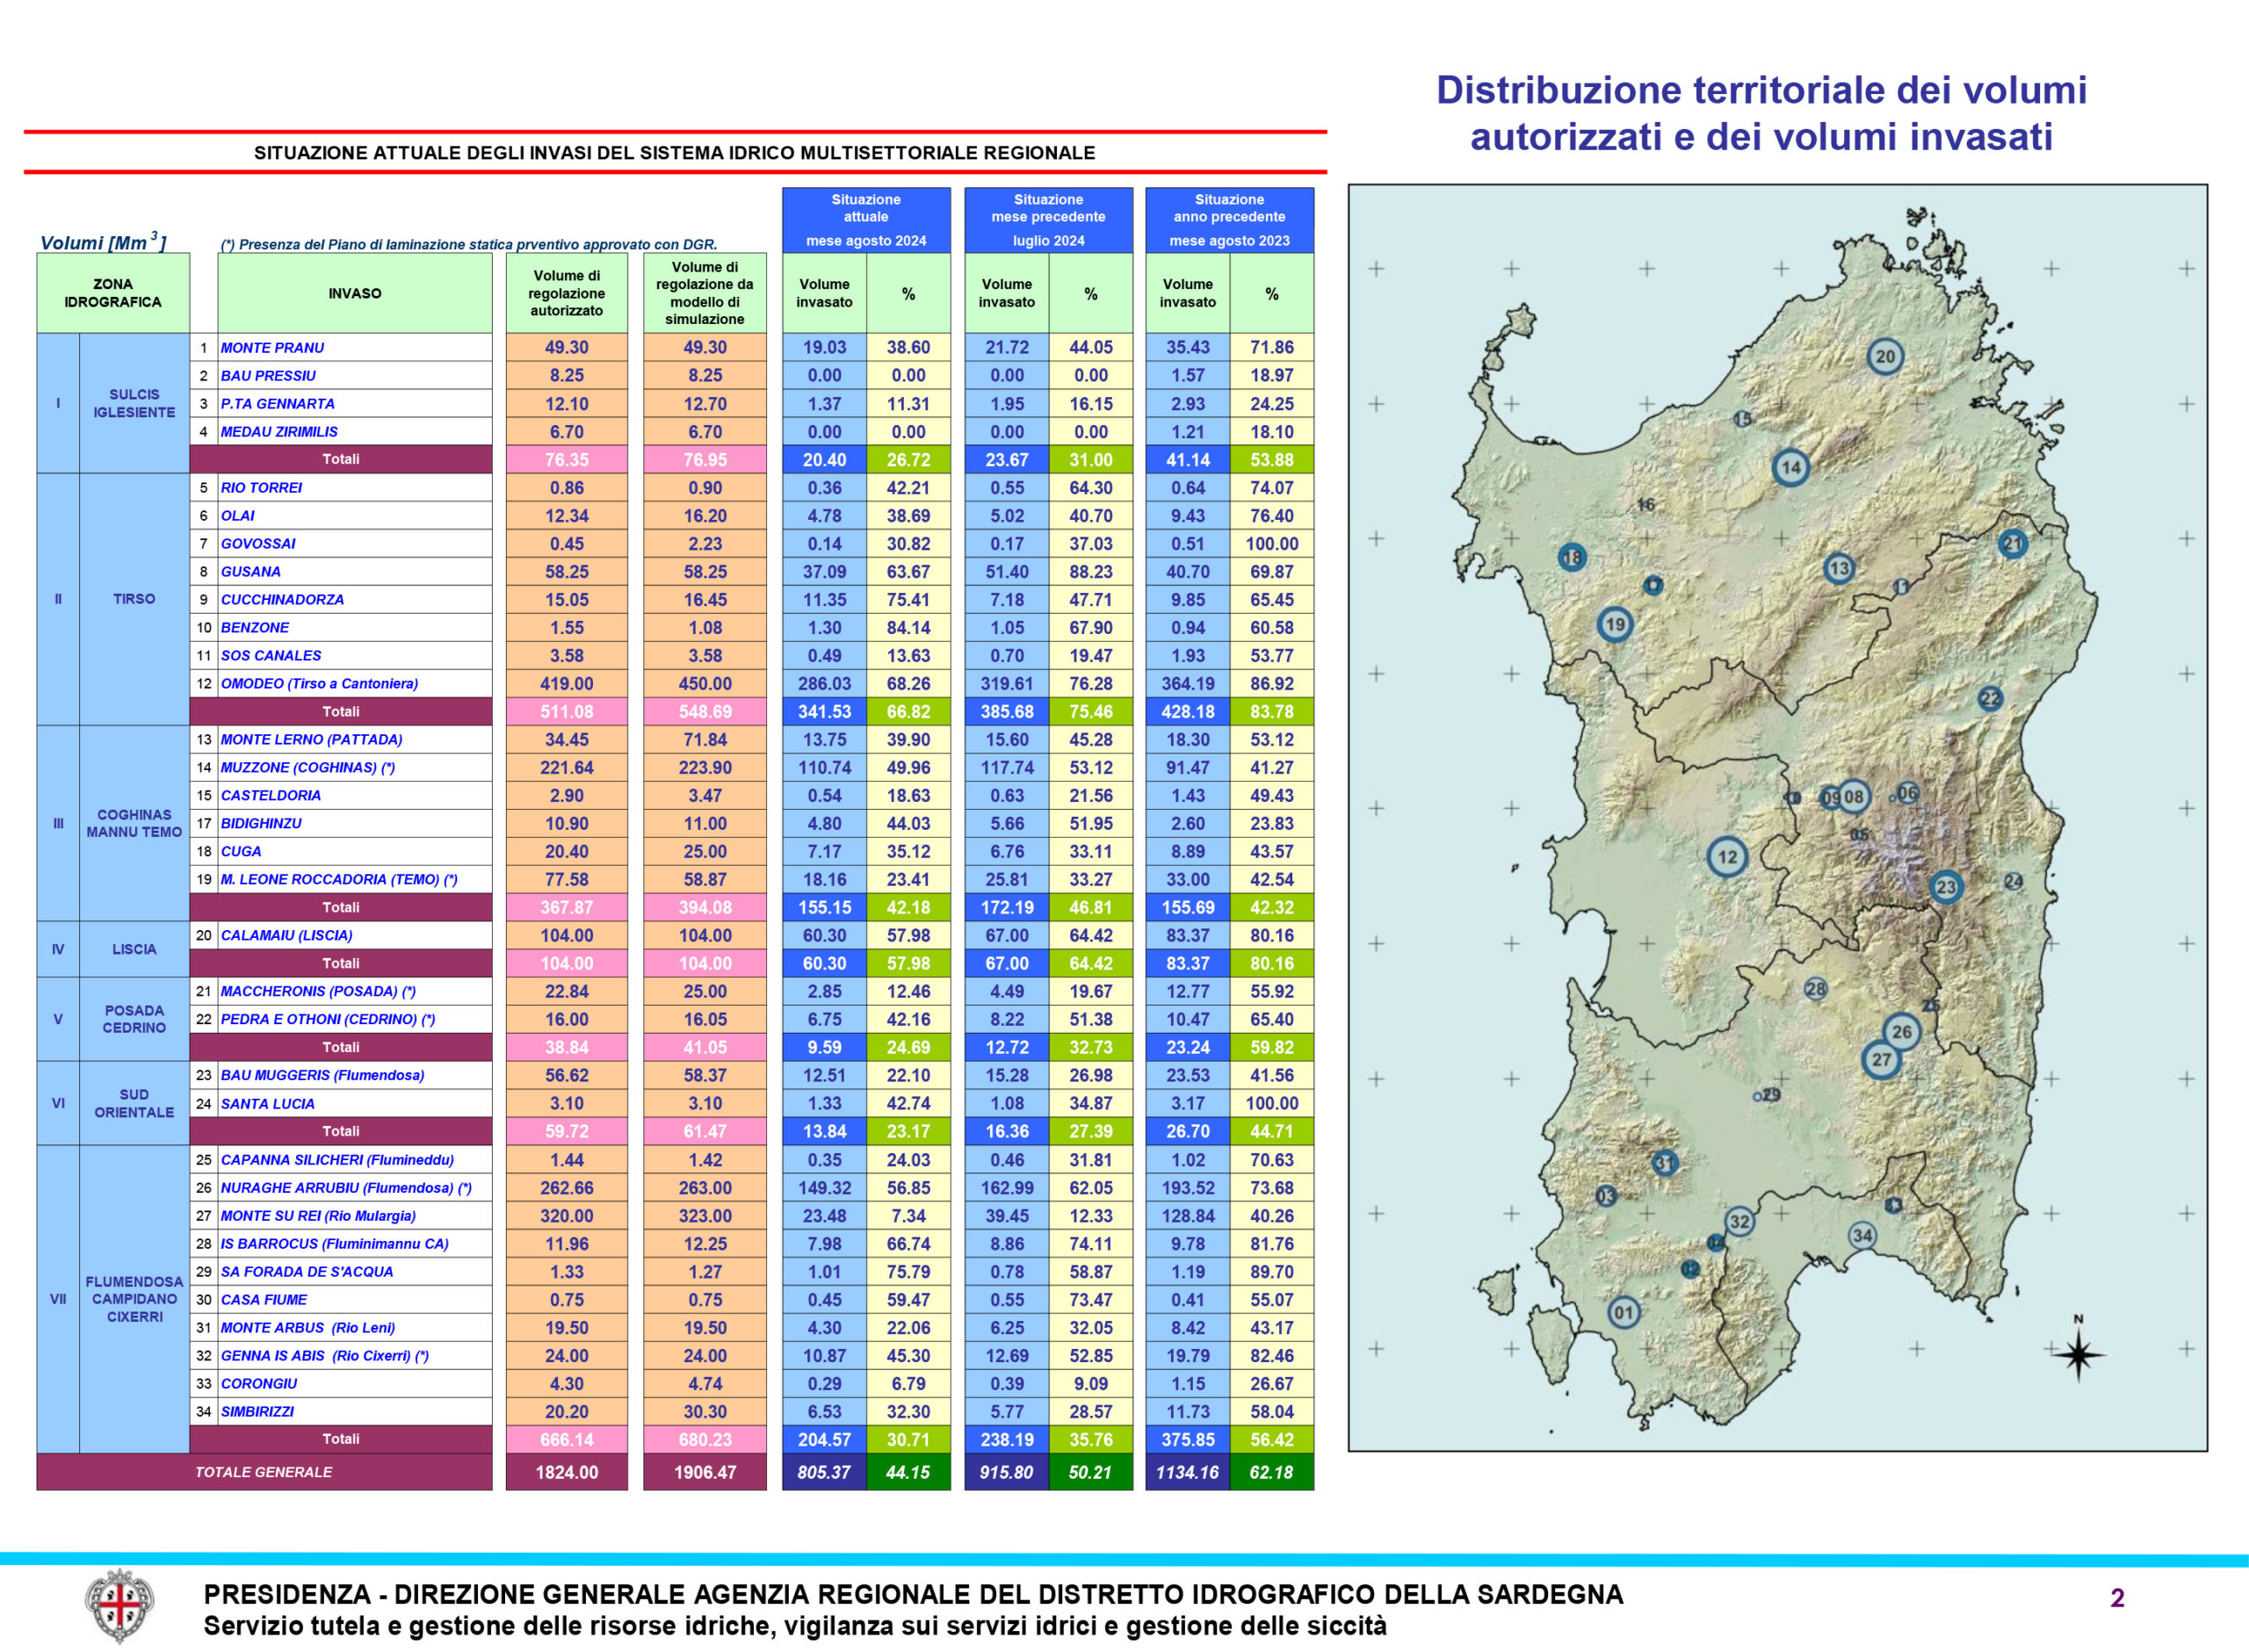This screenshot has width=2249, height=1652.
Task: Select map marker 26 in the southeast
Action: pyautogui.click(x=1901, y=1032)
